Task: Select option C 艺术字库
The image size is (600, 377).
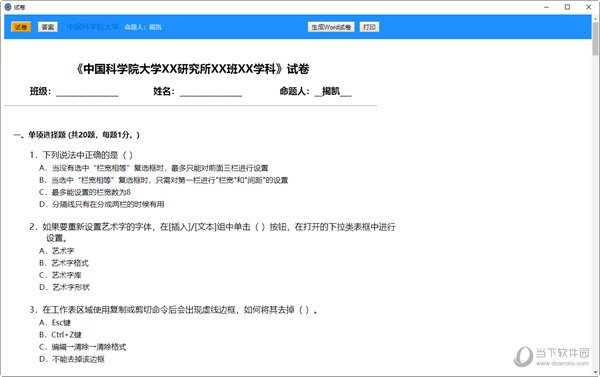Action: point(60,275)
